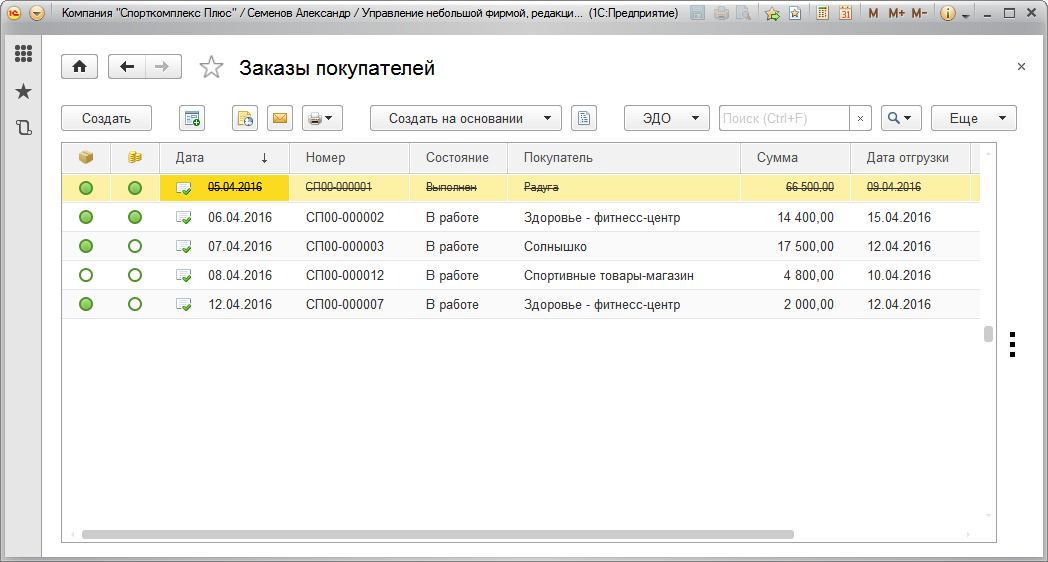This screenshot has height=562, width=1048.
Task: Click shipment status circle for order СП00-000012
Action: click(x=86, y=275)
